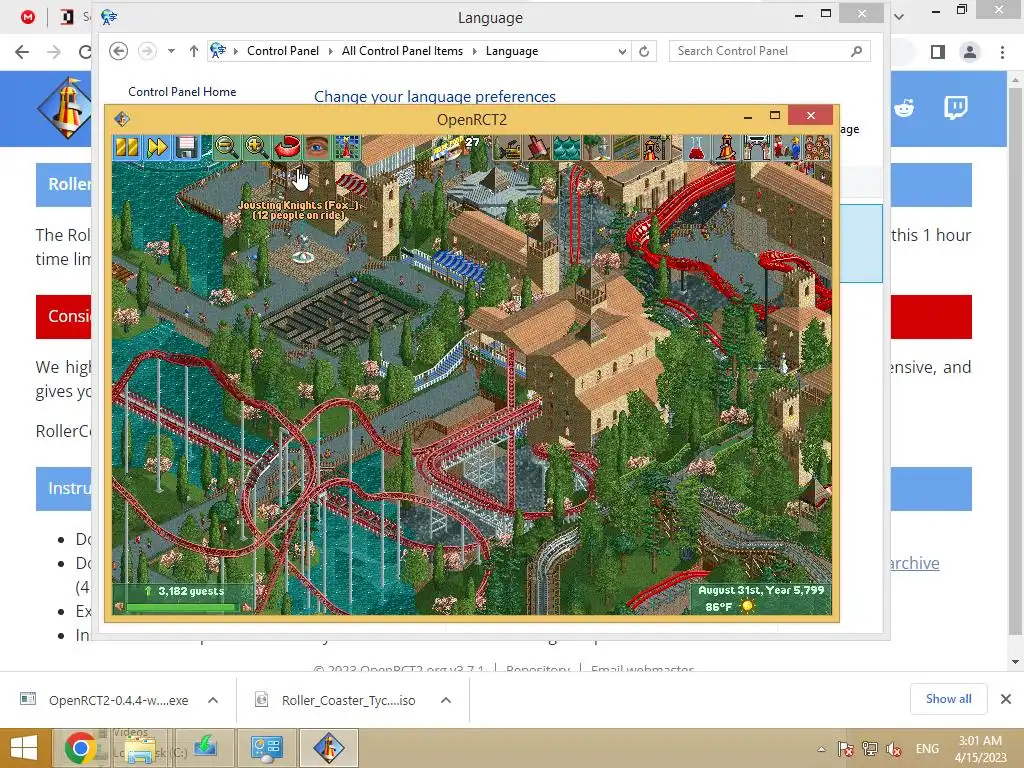Open Action Center flag tray icon
1024x768 pixels.
pyautogui.click(x=846, y=749)
